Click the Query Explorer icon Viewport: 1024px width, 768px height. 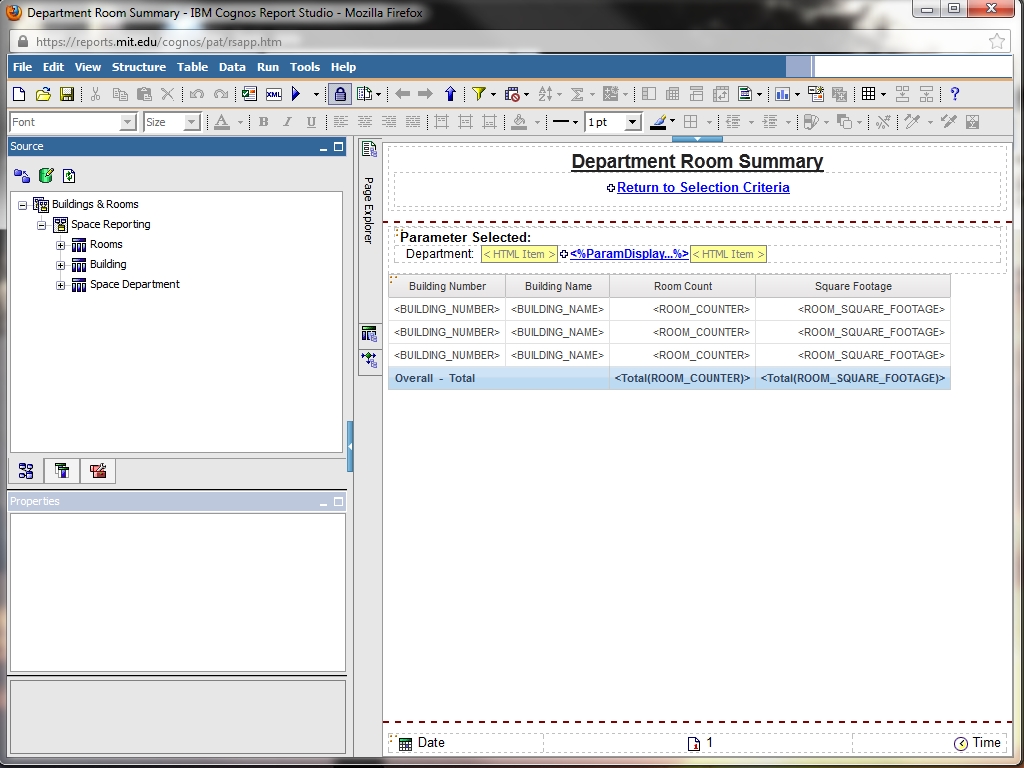point(369,334)
